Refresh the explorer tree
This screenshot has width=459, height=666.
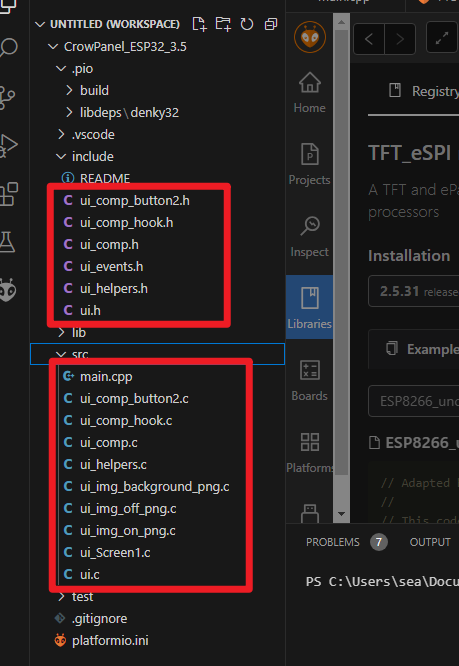coord(247,24)
